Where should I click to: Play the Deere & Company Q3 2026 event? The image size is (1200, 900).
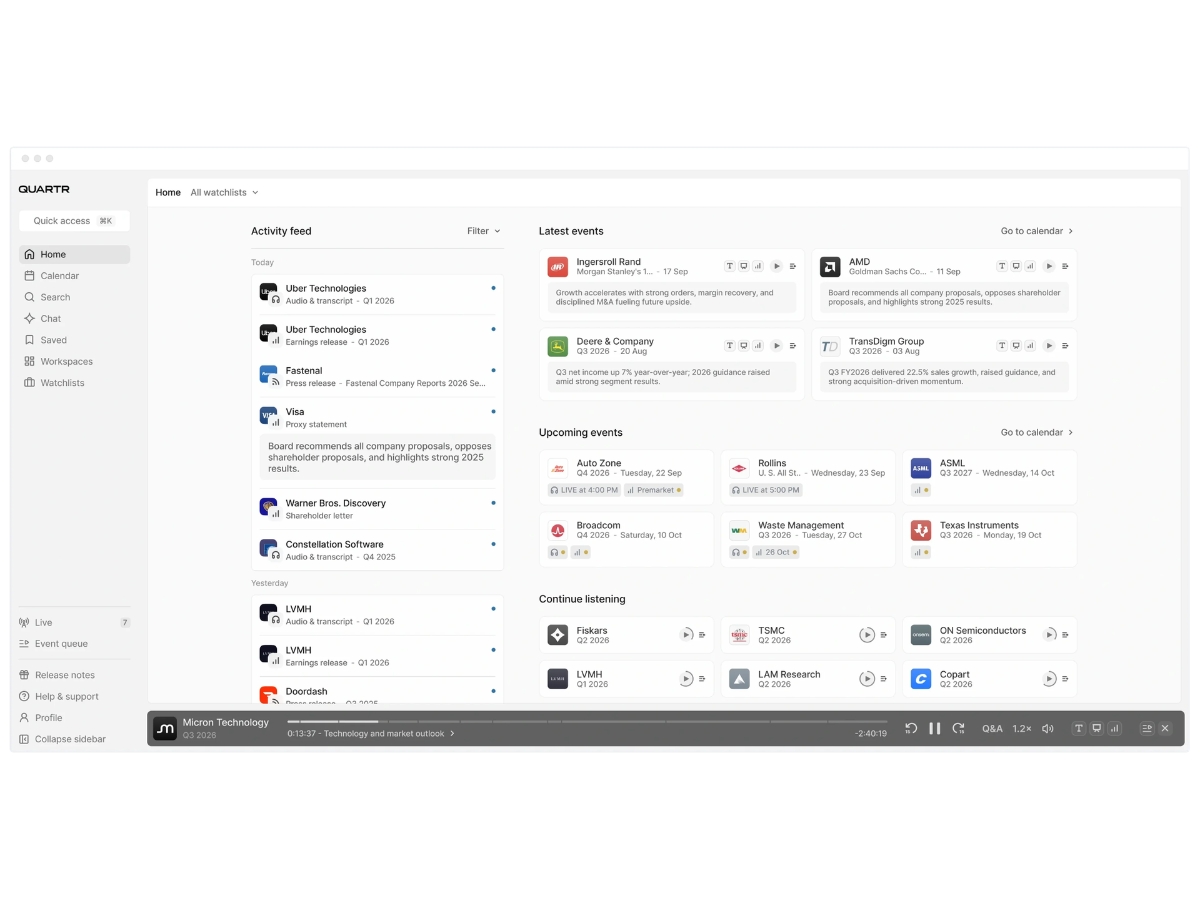pyautogui.click(x=777, y=345)
